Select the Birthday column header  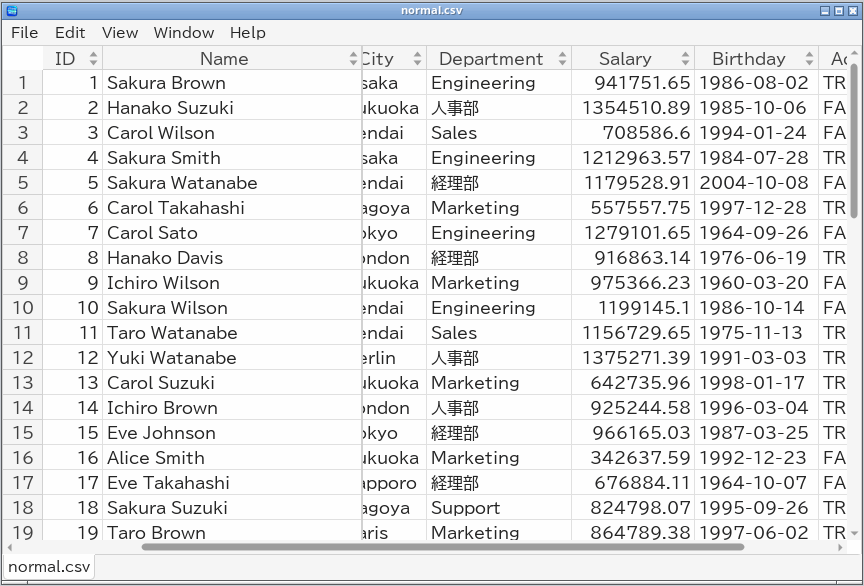(x=757, y=58)
